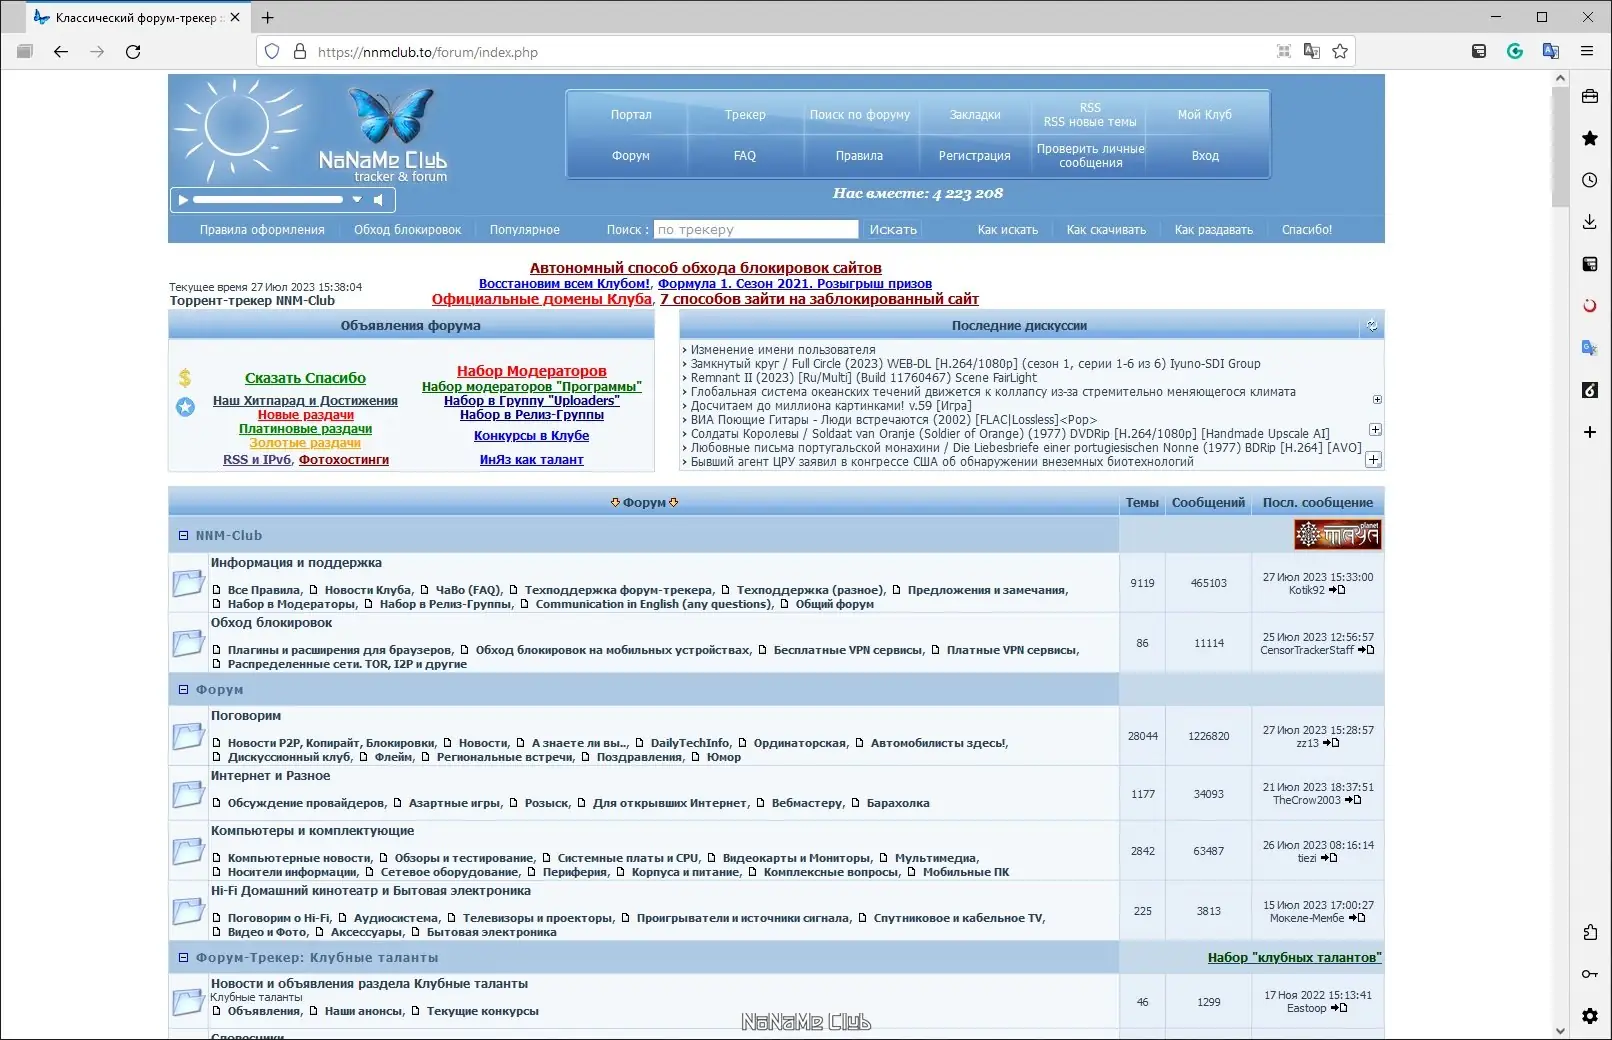Open Поиск по форуму

(x=860, y=115)
